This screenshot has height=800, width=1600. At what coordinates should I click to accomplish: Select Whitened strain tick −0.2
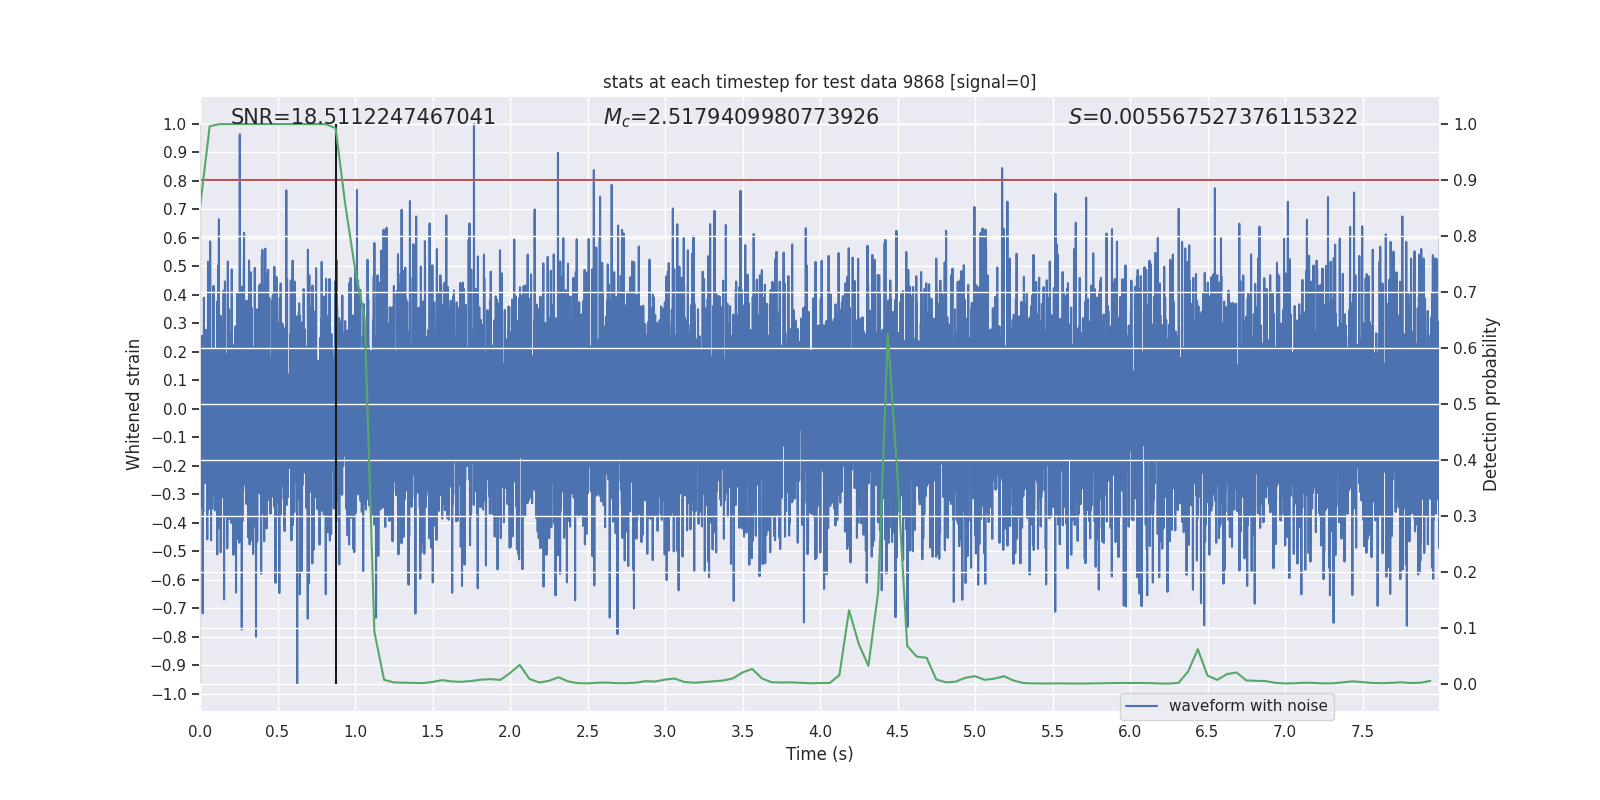click(x=169, y=466)
